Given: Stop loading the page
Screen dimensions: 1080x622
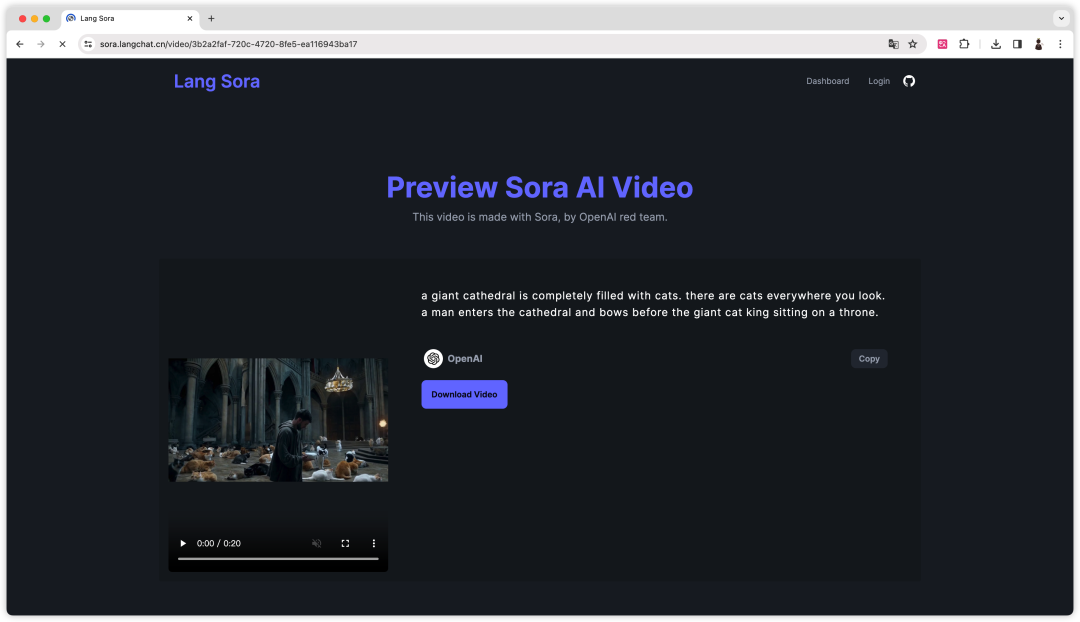Looking at the screenshot, I should click(62, 44).
